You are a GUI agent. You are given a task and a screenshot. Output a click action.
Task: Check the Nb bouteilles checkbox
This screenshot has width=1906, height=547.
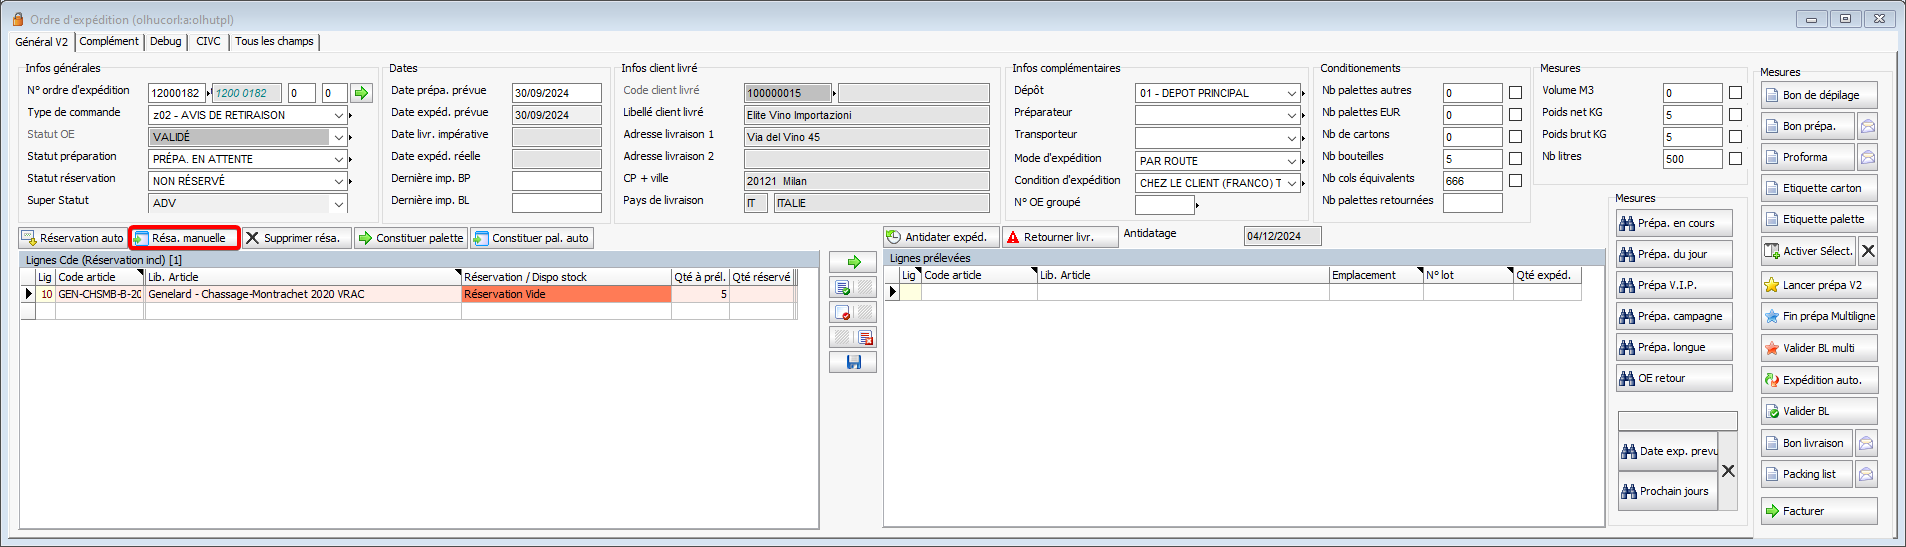pos(1515,159)
